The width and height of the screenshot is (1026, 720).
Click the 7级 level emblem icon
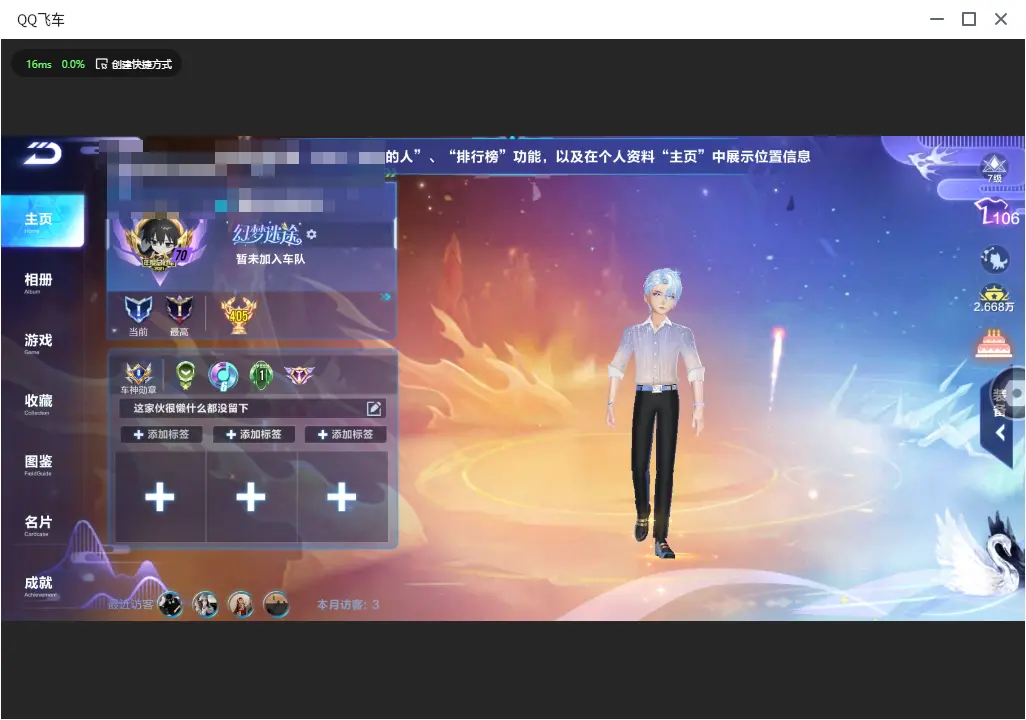click(x=995, y=168)
